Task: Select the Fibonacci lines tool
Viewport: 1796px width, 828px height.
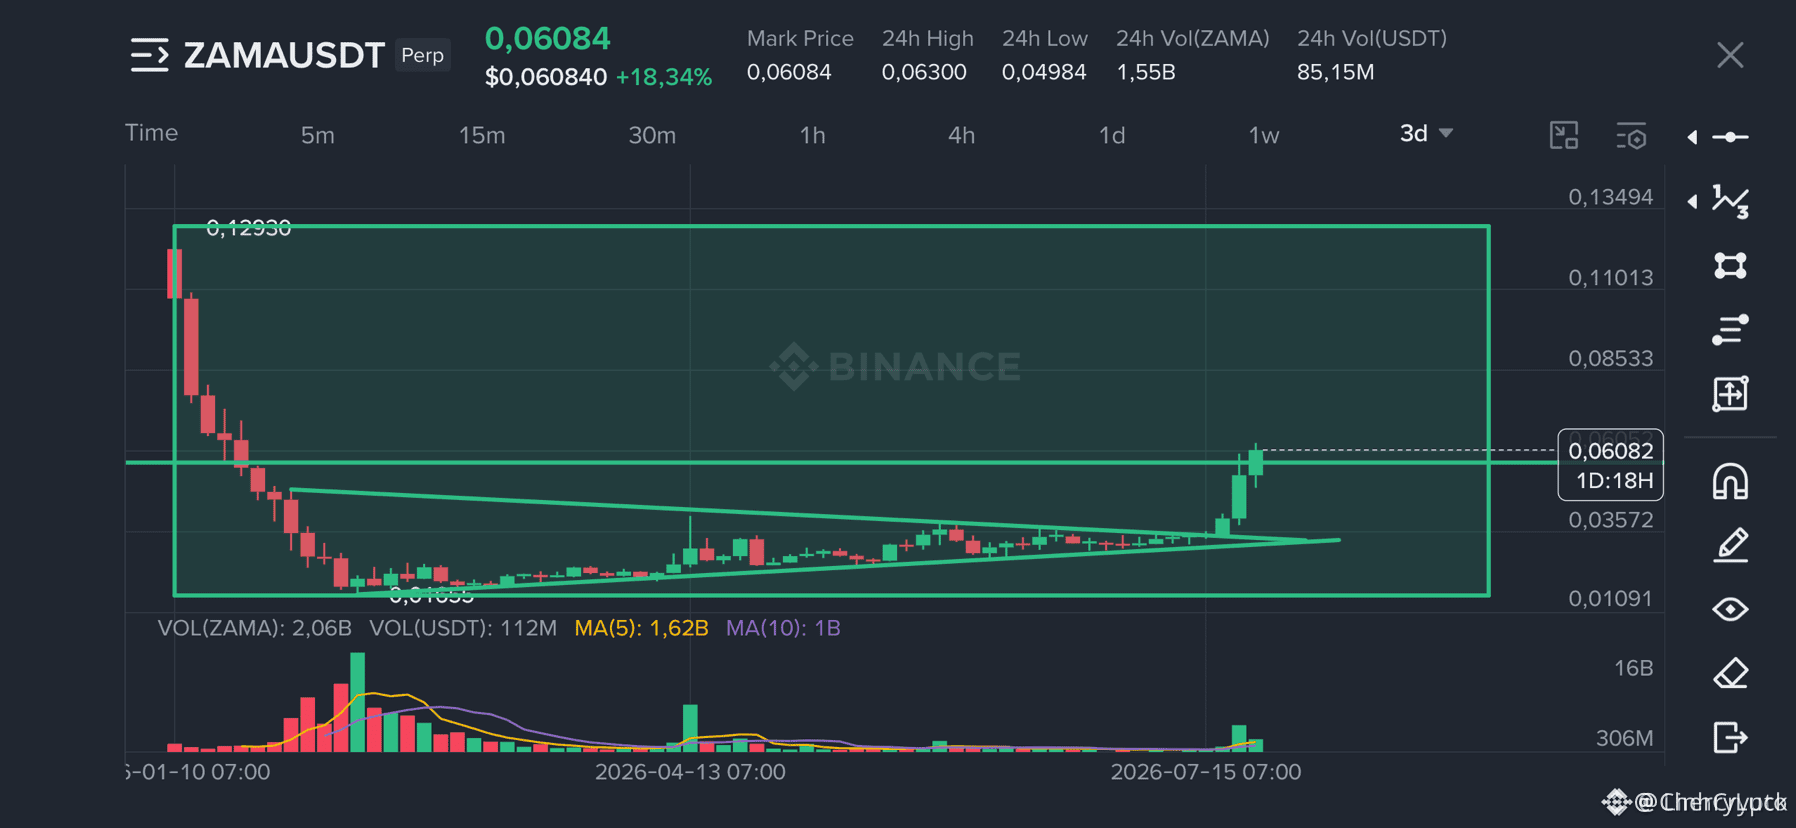Action: click(x=1731, y=329)
